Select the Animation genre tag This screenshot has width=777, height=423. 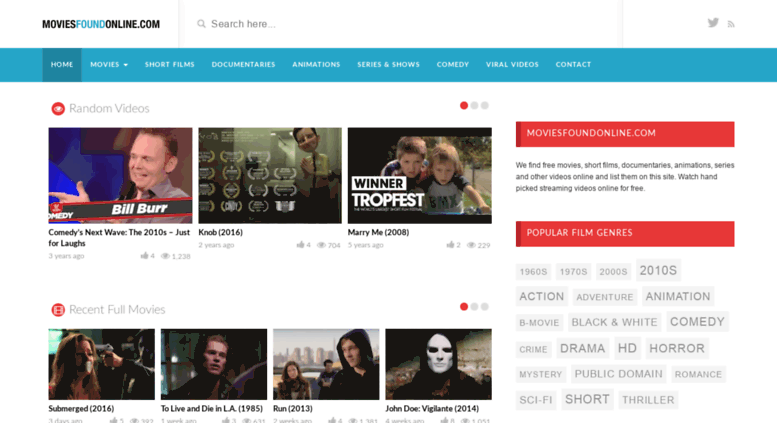click(678, 296)
